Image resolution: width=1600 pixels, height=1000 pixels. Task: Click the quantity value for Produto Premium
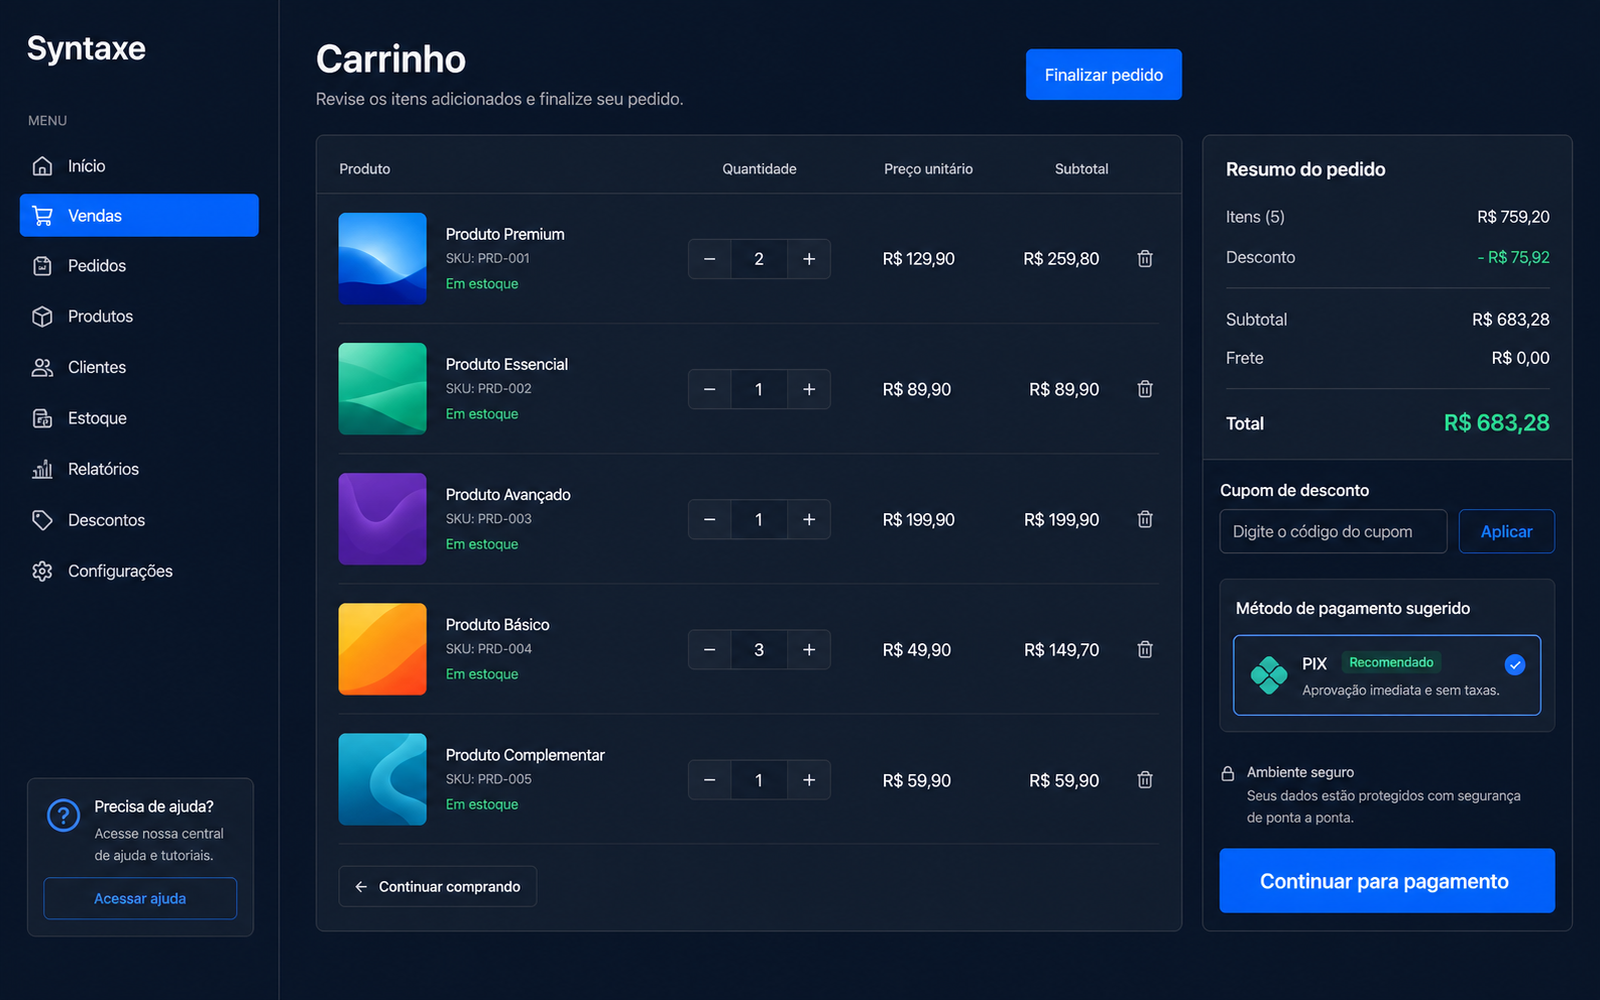(759, 259)
